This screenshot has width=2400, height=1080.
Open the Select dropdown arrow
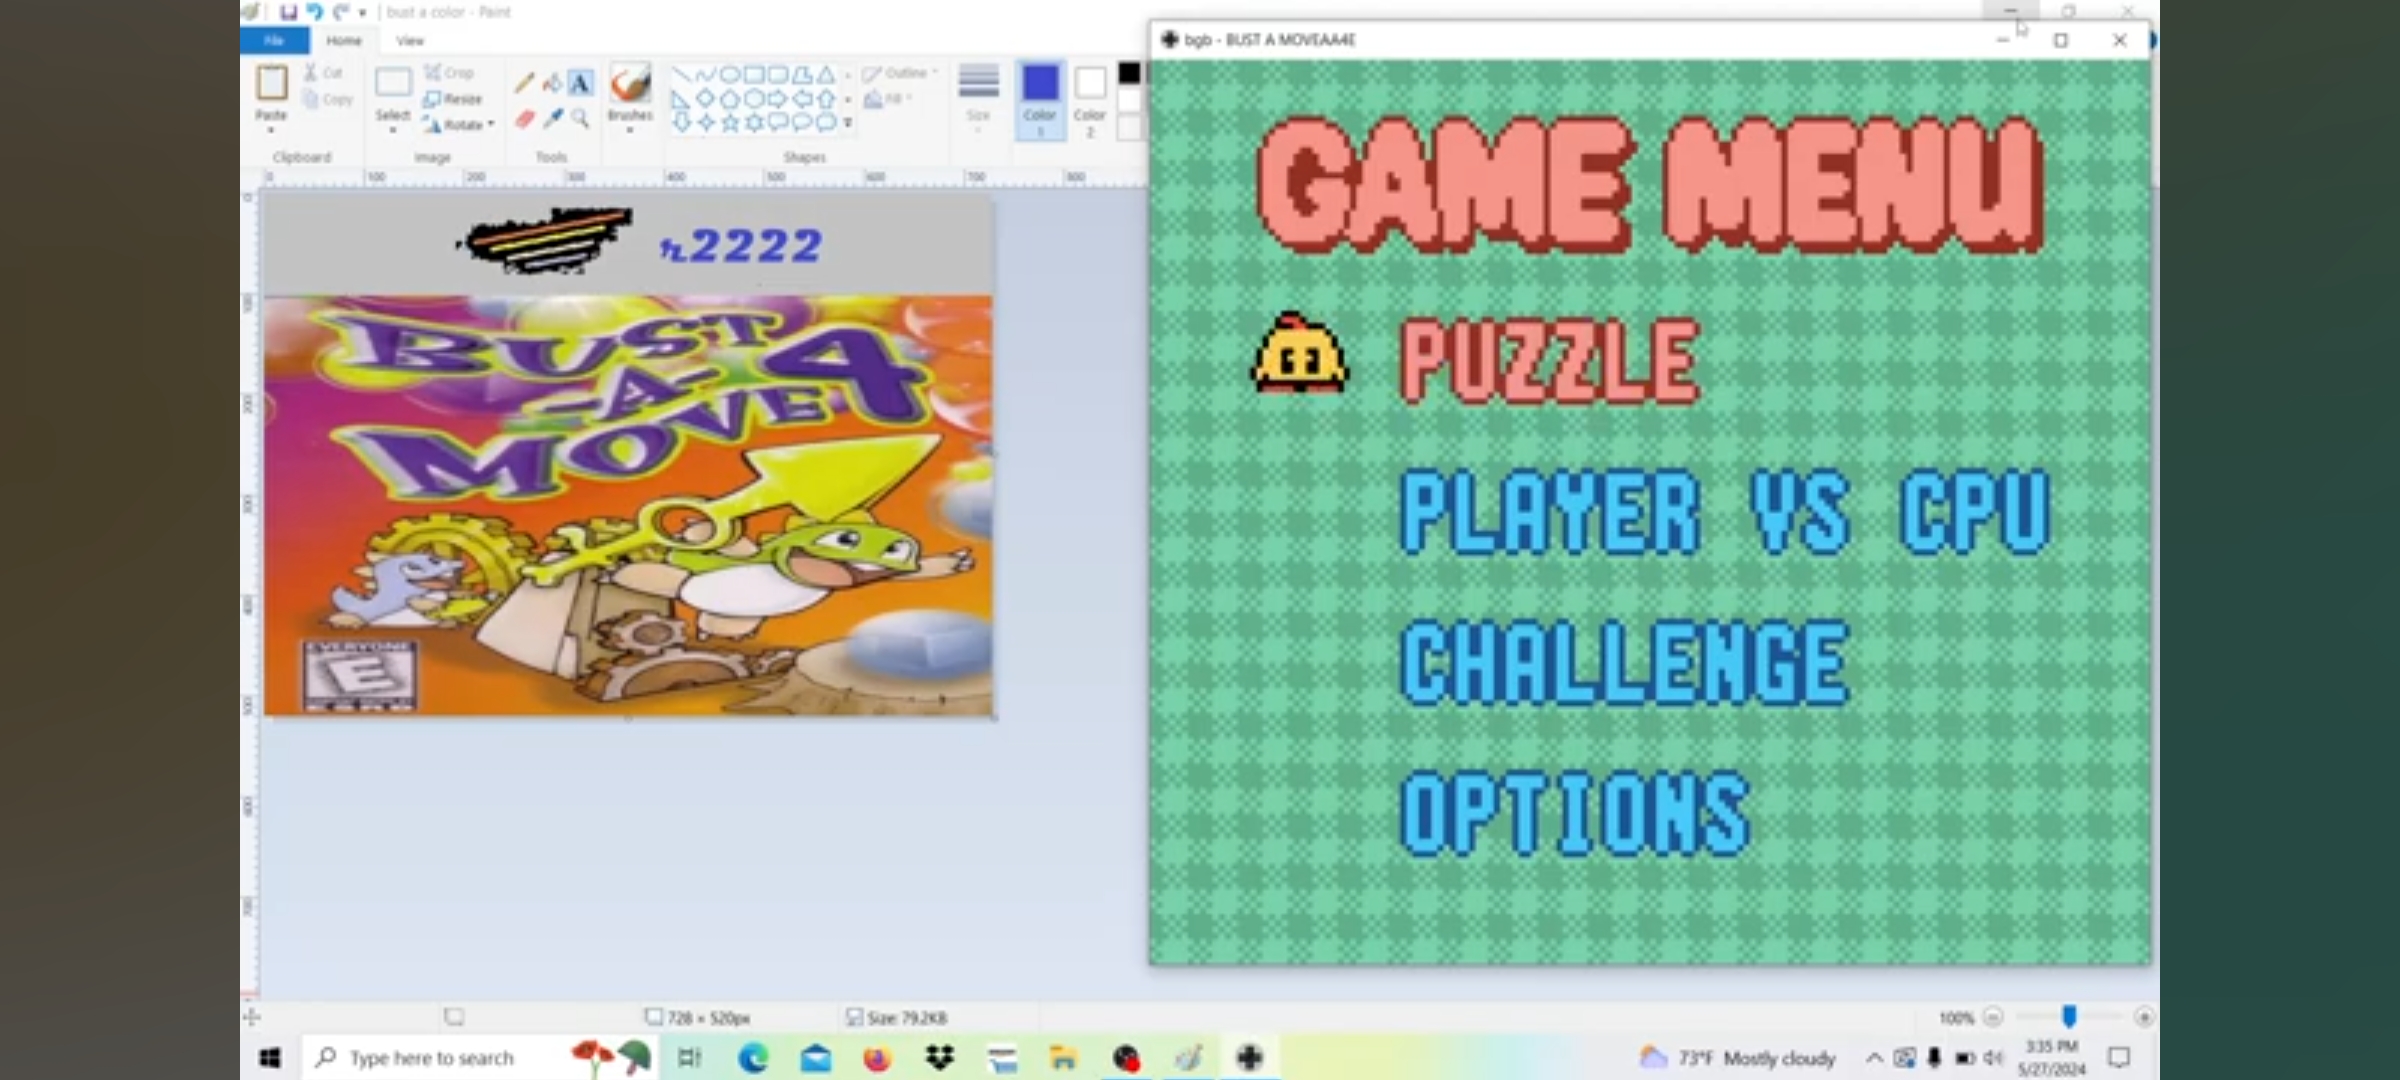tap(393, 131)
